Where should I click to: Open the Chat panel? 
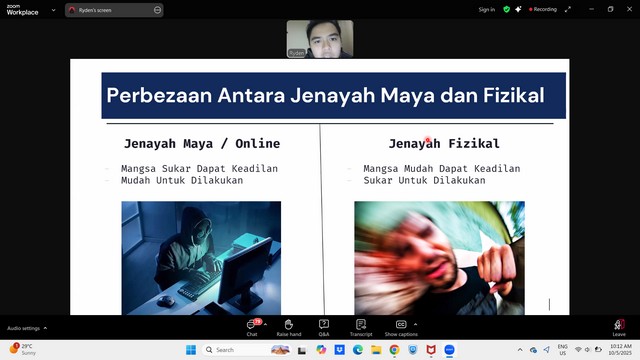click(x=252, y=327)
